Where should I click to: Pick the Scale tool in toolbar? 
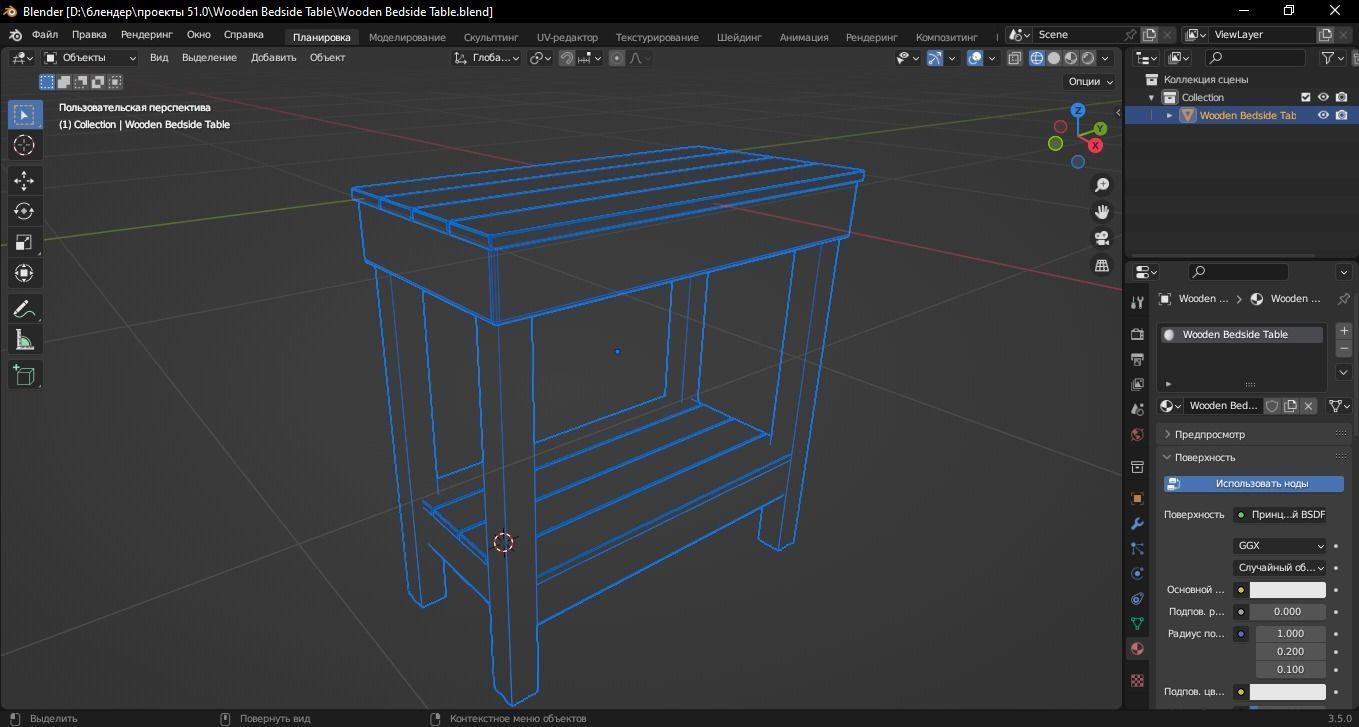(x=24, y=242)
